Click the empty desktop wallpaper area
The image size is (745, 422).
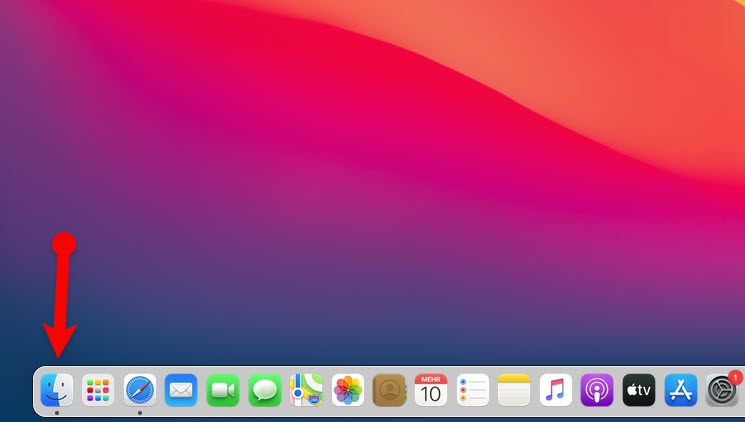click(400, 200)
